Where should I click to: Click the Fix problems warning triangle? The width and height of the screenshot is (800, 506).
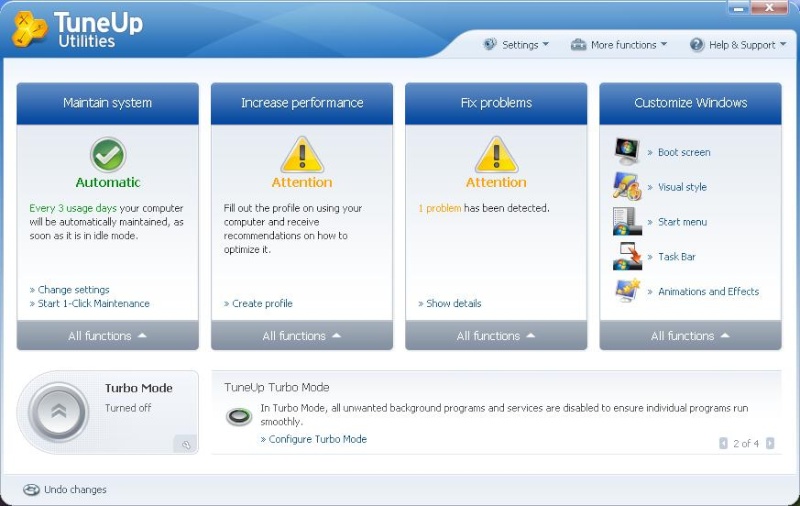(496, 155)
